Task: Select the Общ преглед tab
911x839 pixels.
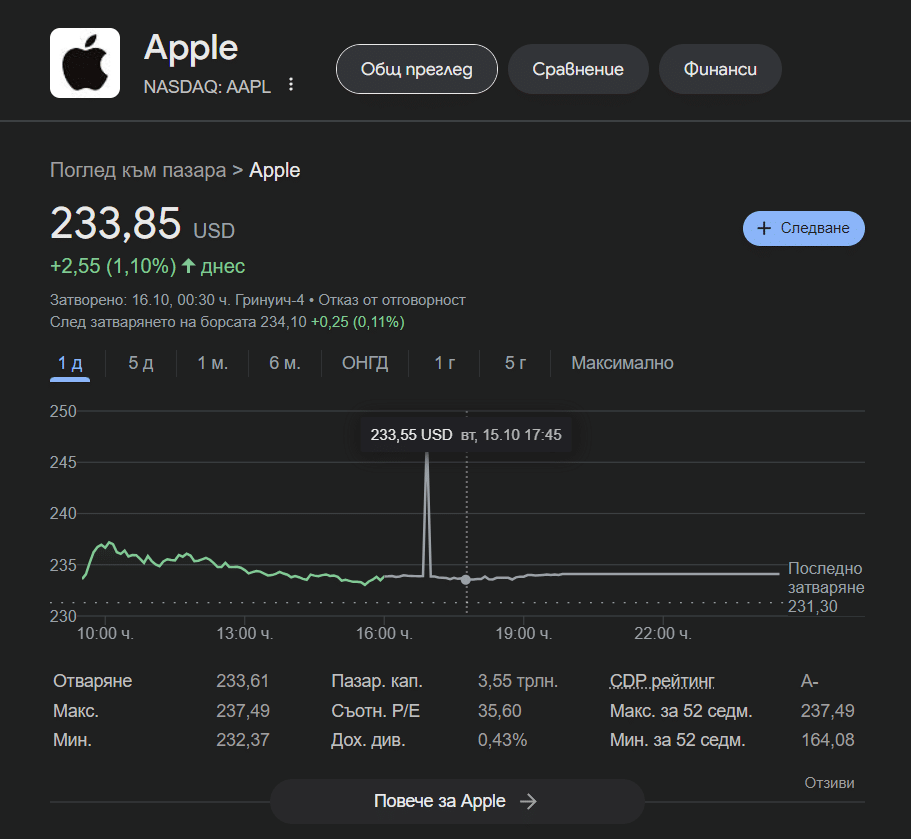Action: pyautogui.click(x=417, y=69)
